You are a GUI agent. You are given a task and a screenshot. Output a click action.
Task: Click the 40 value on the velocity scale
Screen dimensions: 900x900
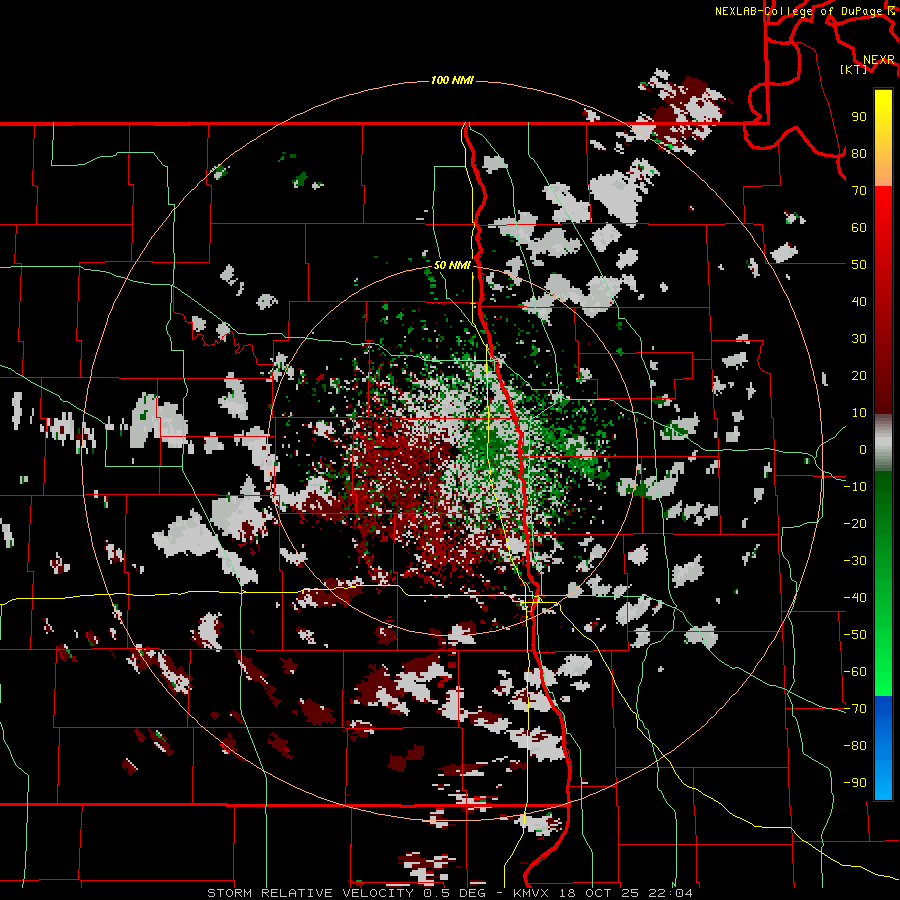pyautogui.click(x=859, y=302)
